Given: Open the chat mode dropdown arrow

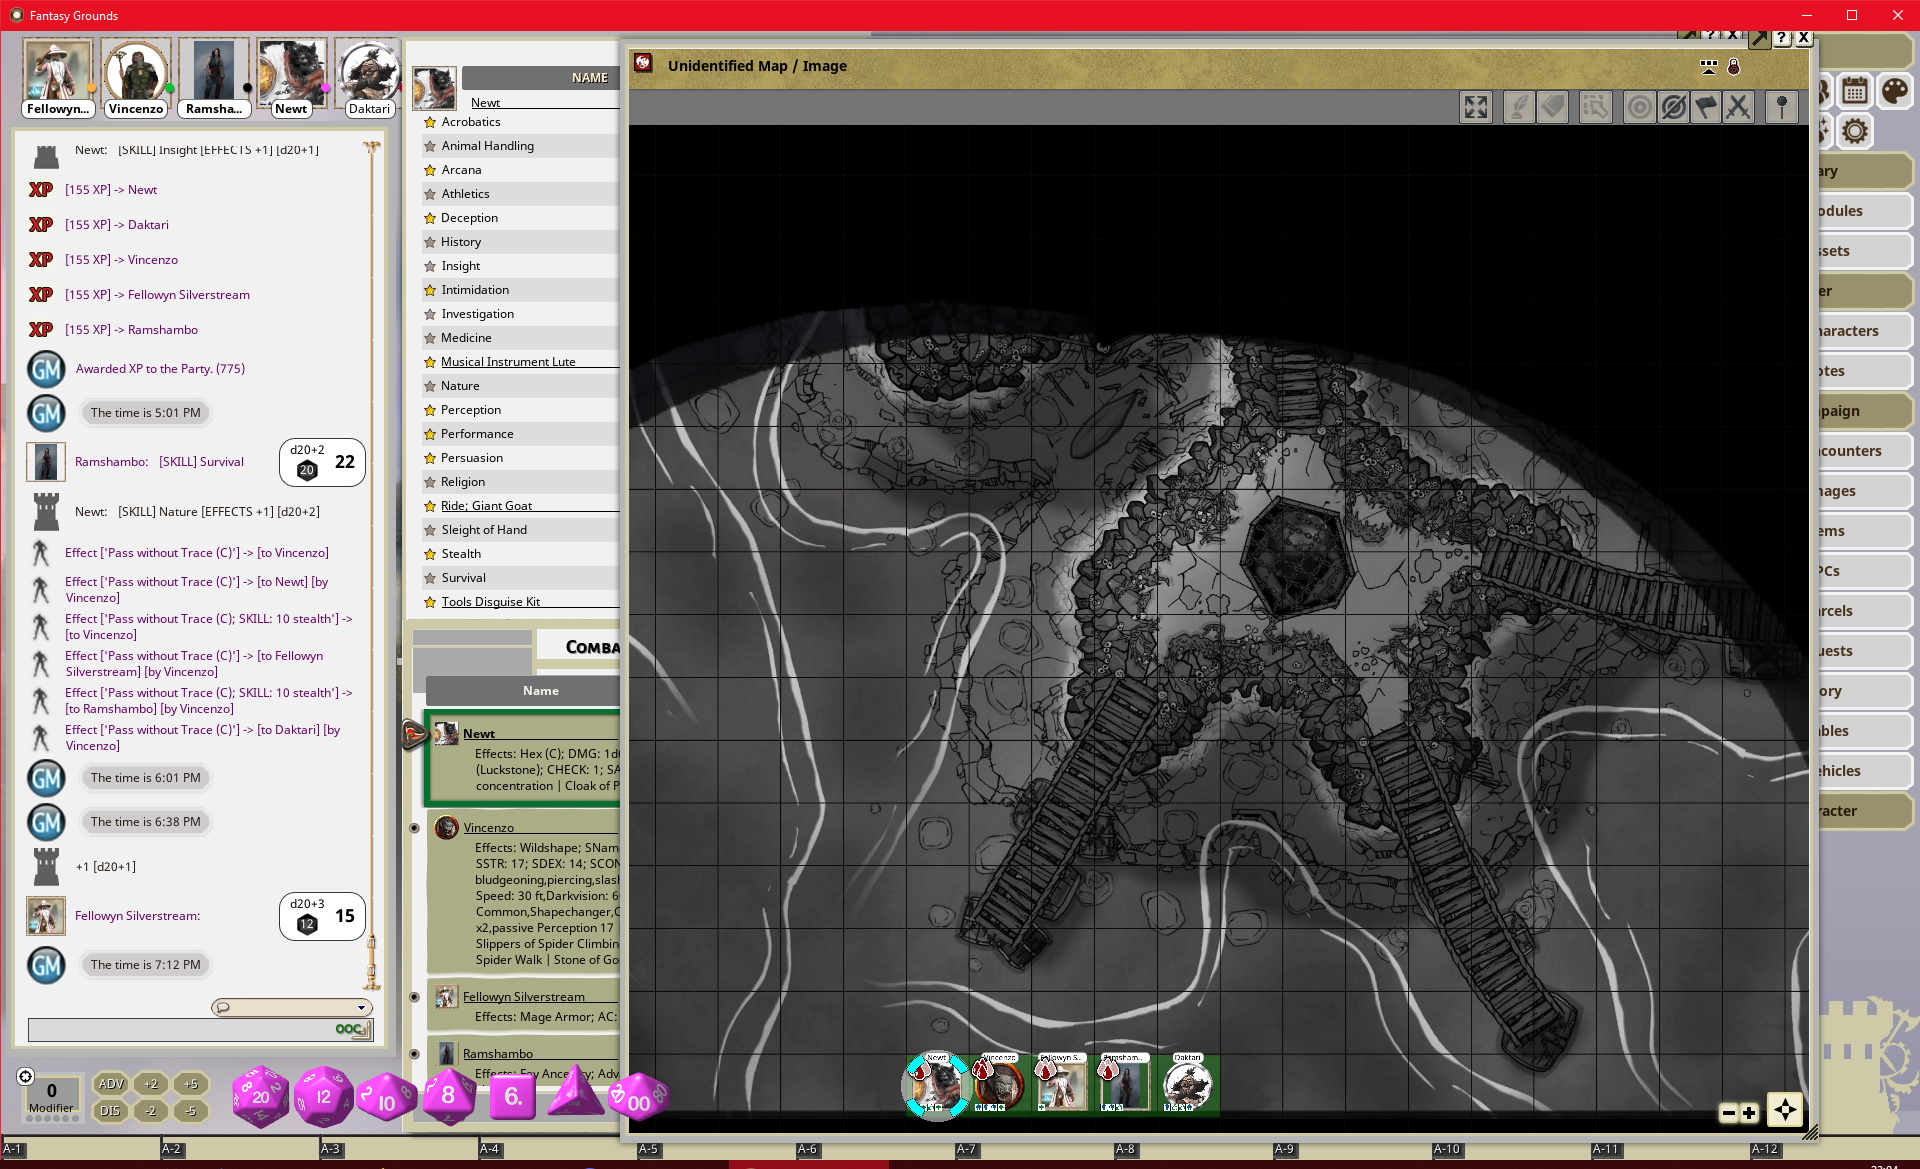Looking at the screenshot, I should click(361, 1008).
